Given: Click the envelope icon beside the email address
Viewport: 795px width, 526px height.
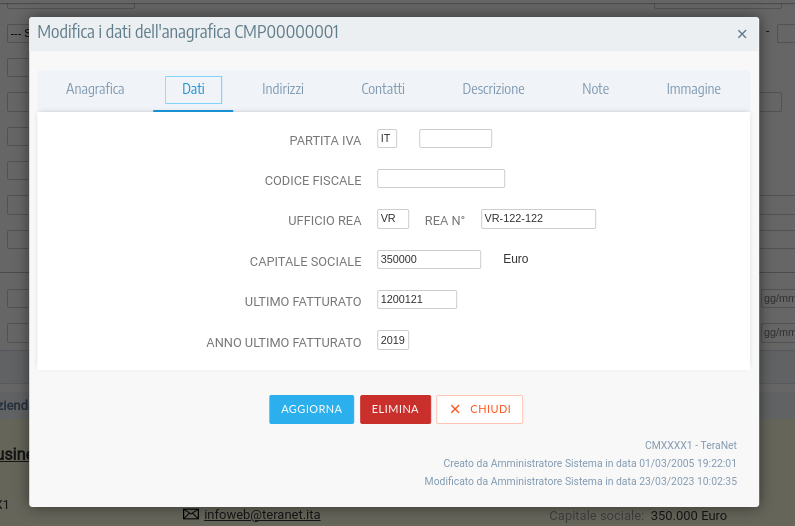Looking at the screenshot, I should coord(191,514).
